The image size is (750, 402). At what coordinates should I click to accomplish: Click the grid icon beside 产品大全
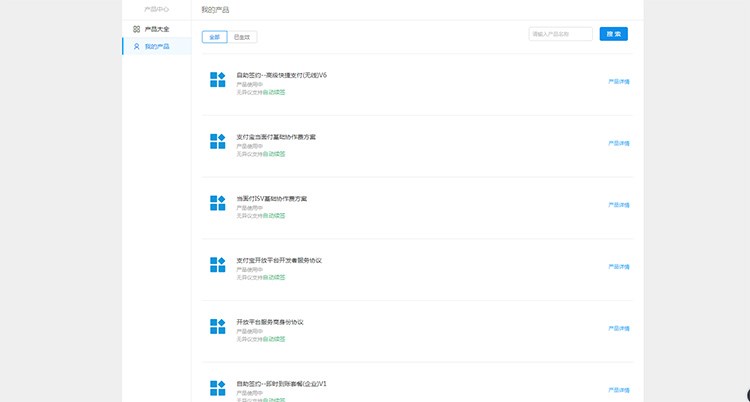click(x=136, y=29)
